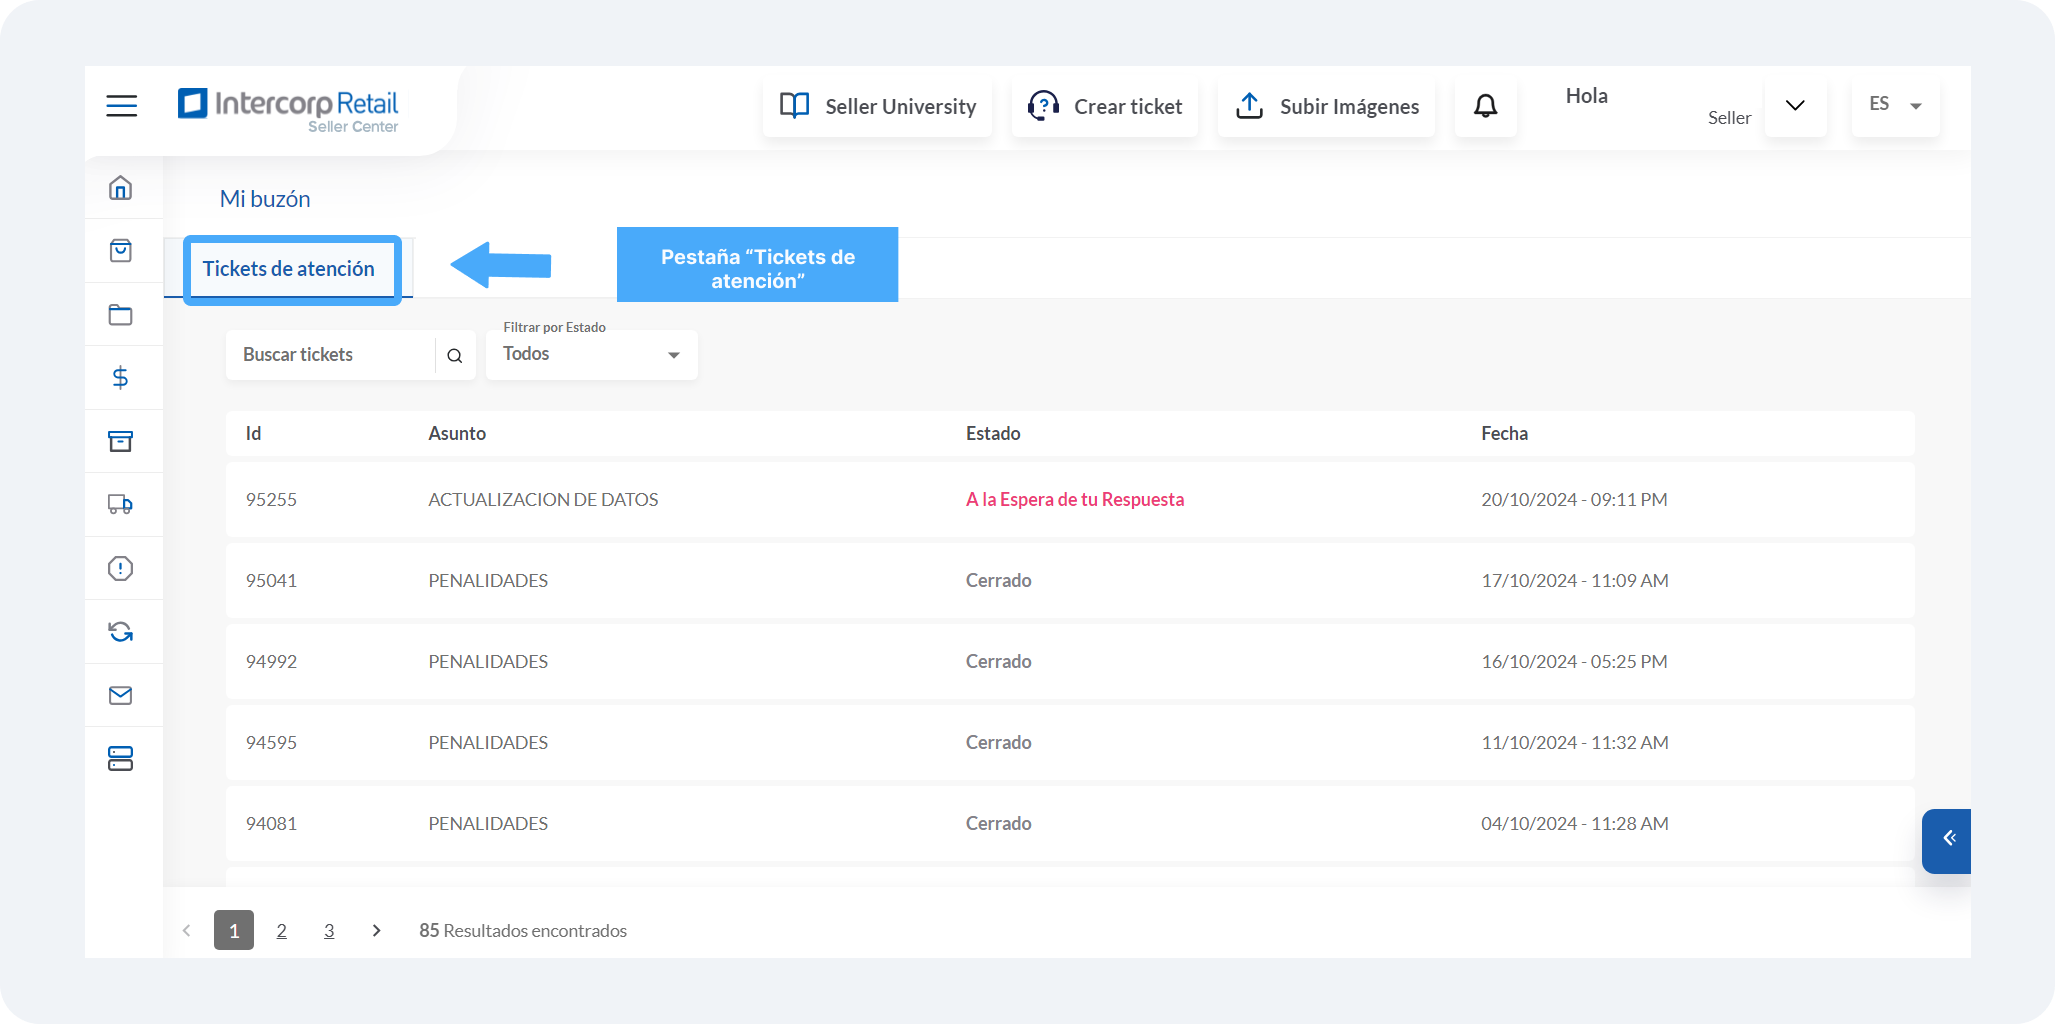Click the Estado column header
Viewport: 2055px width, 1024px height.
tap(993, 434)
